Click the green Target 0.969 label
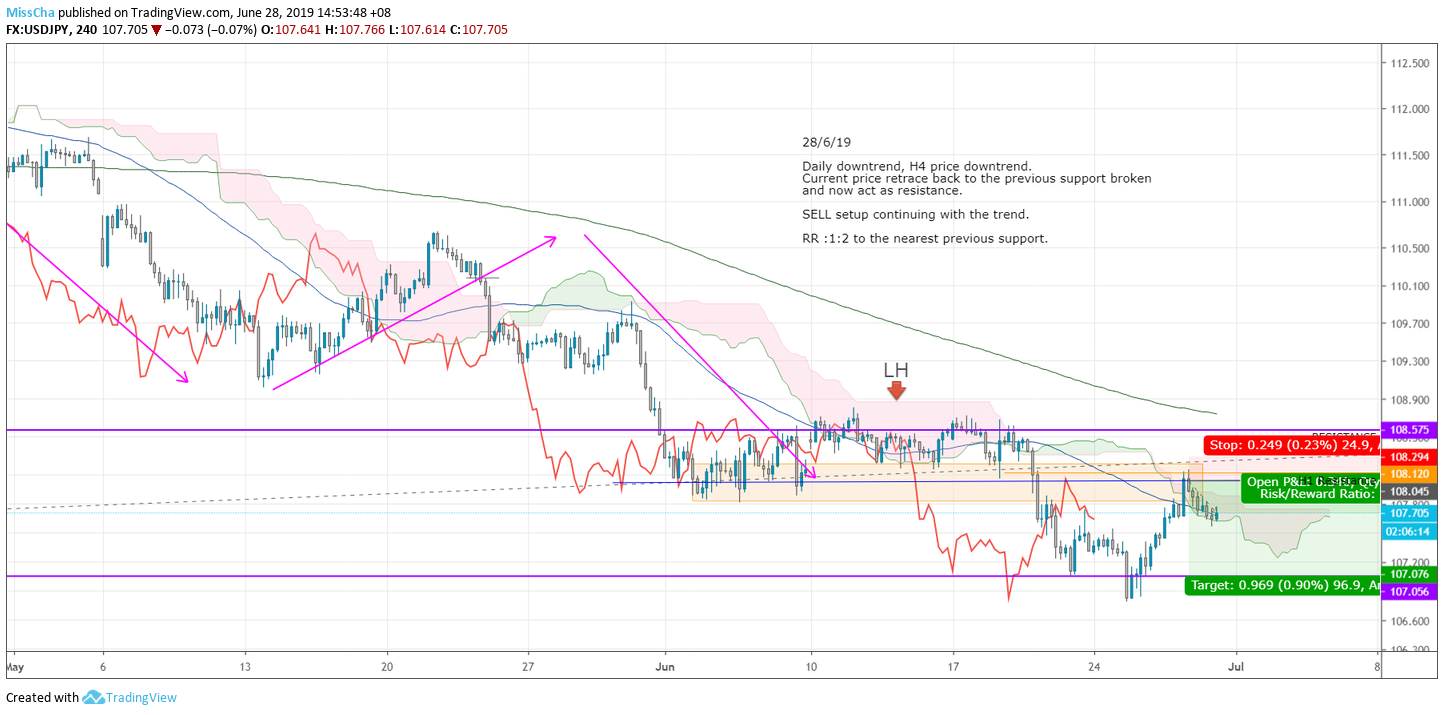The height and width of the screenshot is (715, 1444). pyautogui.click(x=1283, y=585)
